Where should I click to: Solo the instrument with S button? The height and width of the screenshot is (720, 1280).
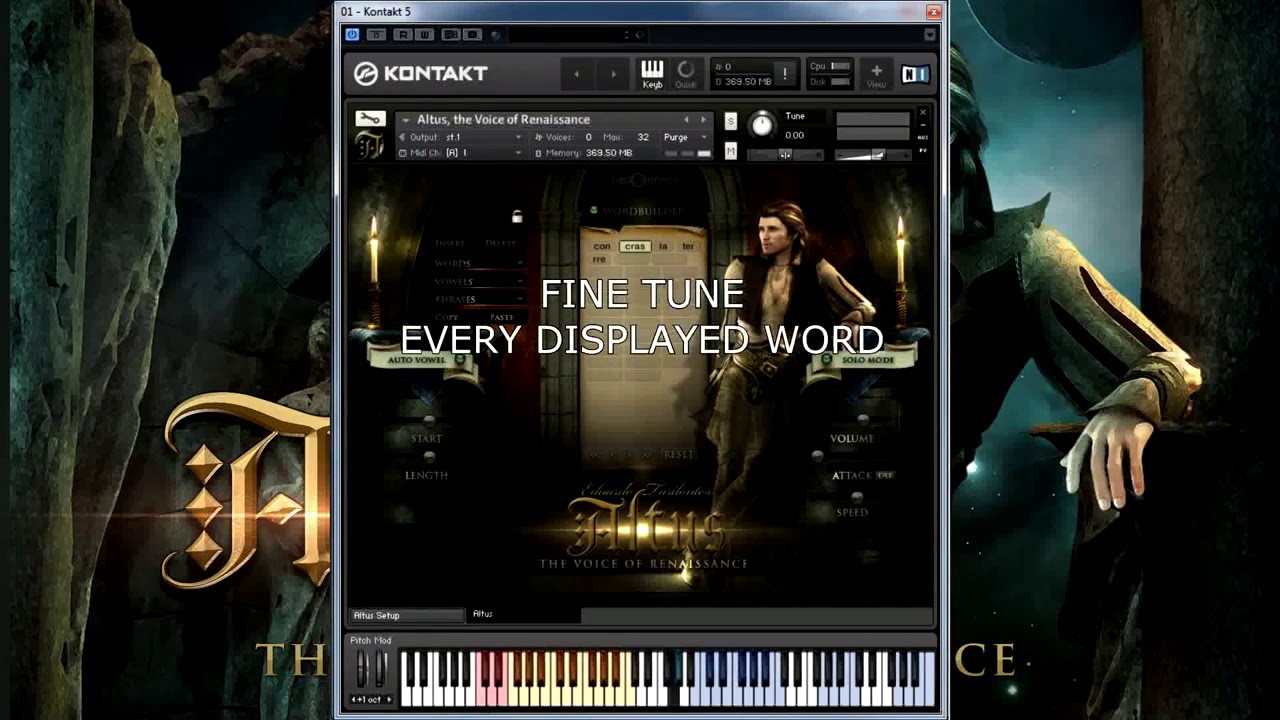point(731,121)
